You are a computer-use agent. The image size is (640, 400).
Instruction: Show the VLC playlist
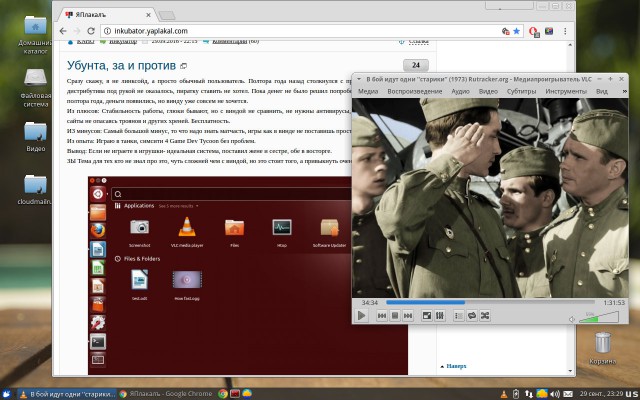click(459, 316)
